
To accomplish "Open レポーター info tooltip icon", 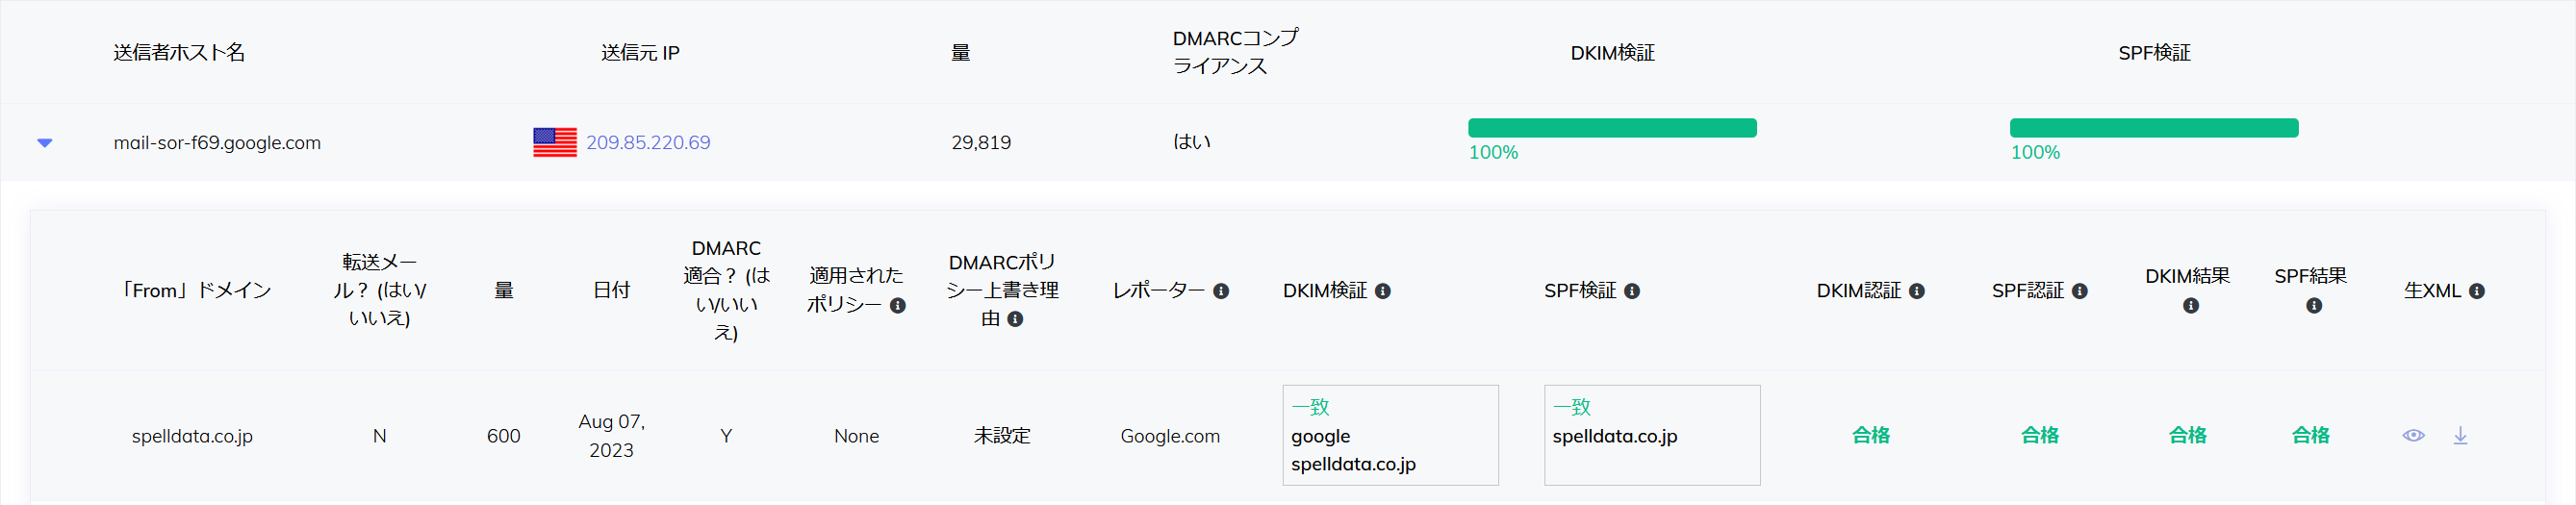I will click(1221, 291).
